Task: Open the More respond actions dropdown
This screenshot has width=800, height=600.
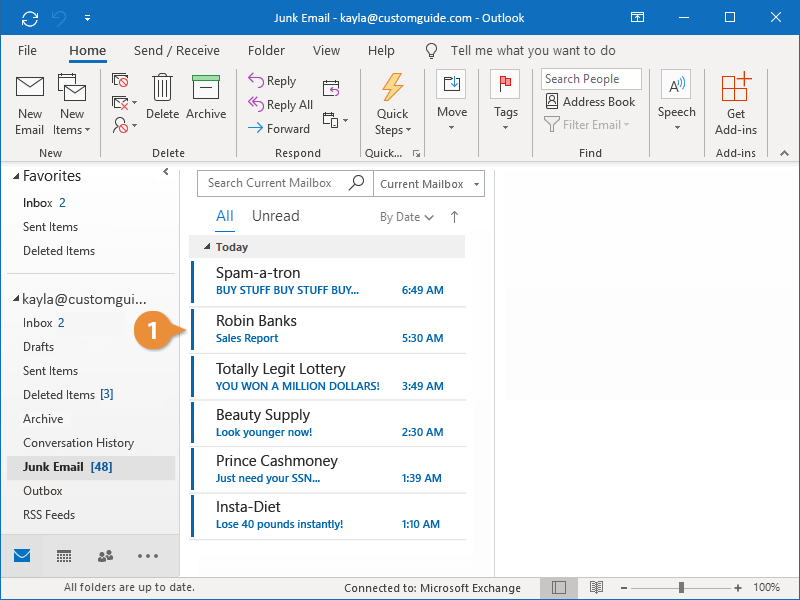Action: pos(335,120)
